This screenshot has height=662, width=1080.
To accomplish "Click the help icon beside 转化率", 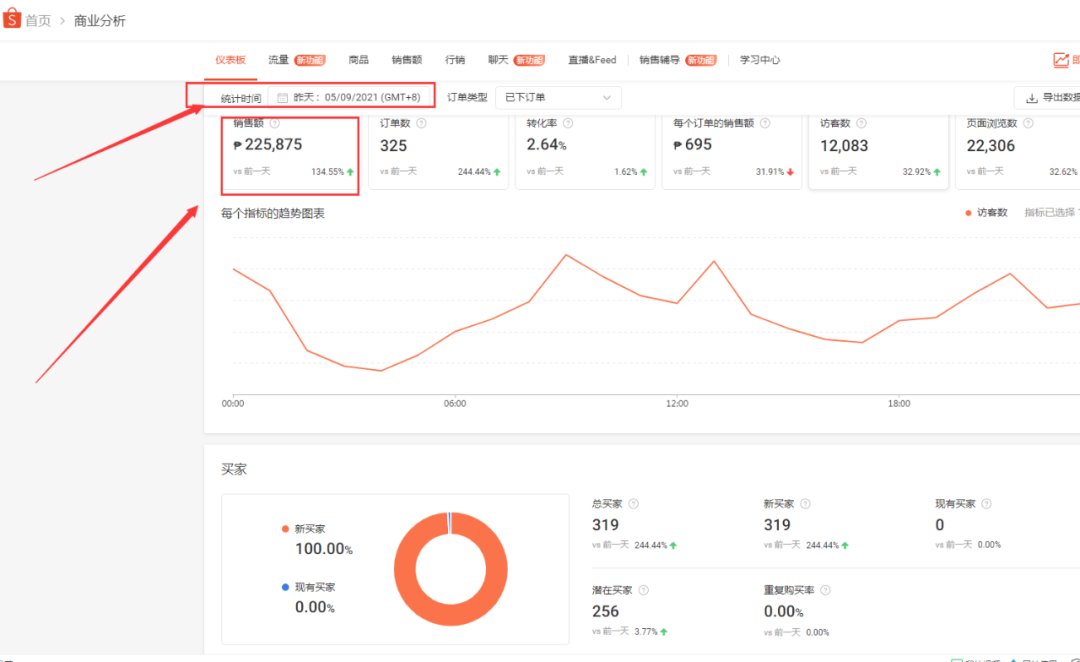I will 569,123.
